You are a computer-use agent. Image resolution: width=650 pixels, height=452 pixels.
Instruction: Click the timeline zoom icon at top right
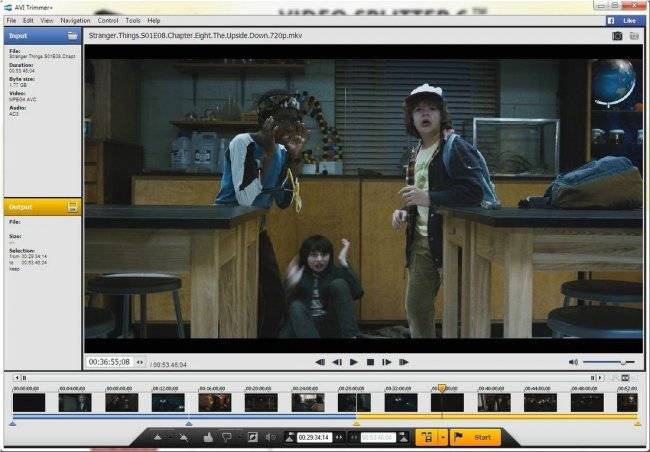(625, 378)
